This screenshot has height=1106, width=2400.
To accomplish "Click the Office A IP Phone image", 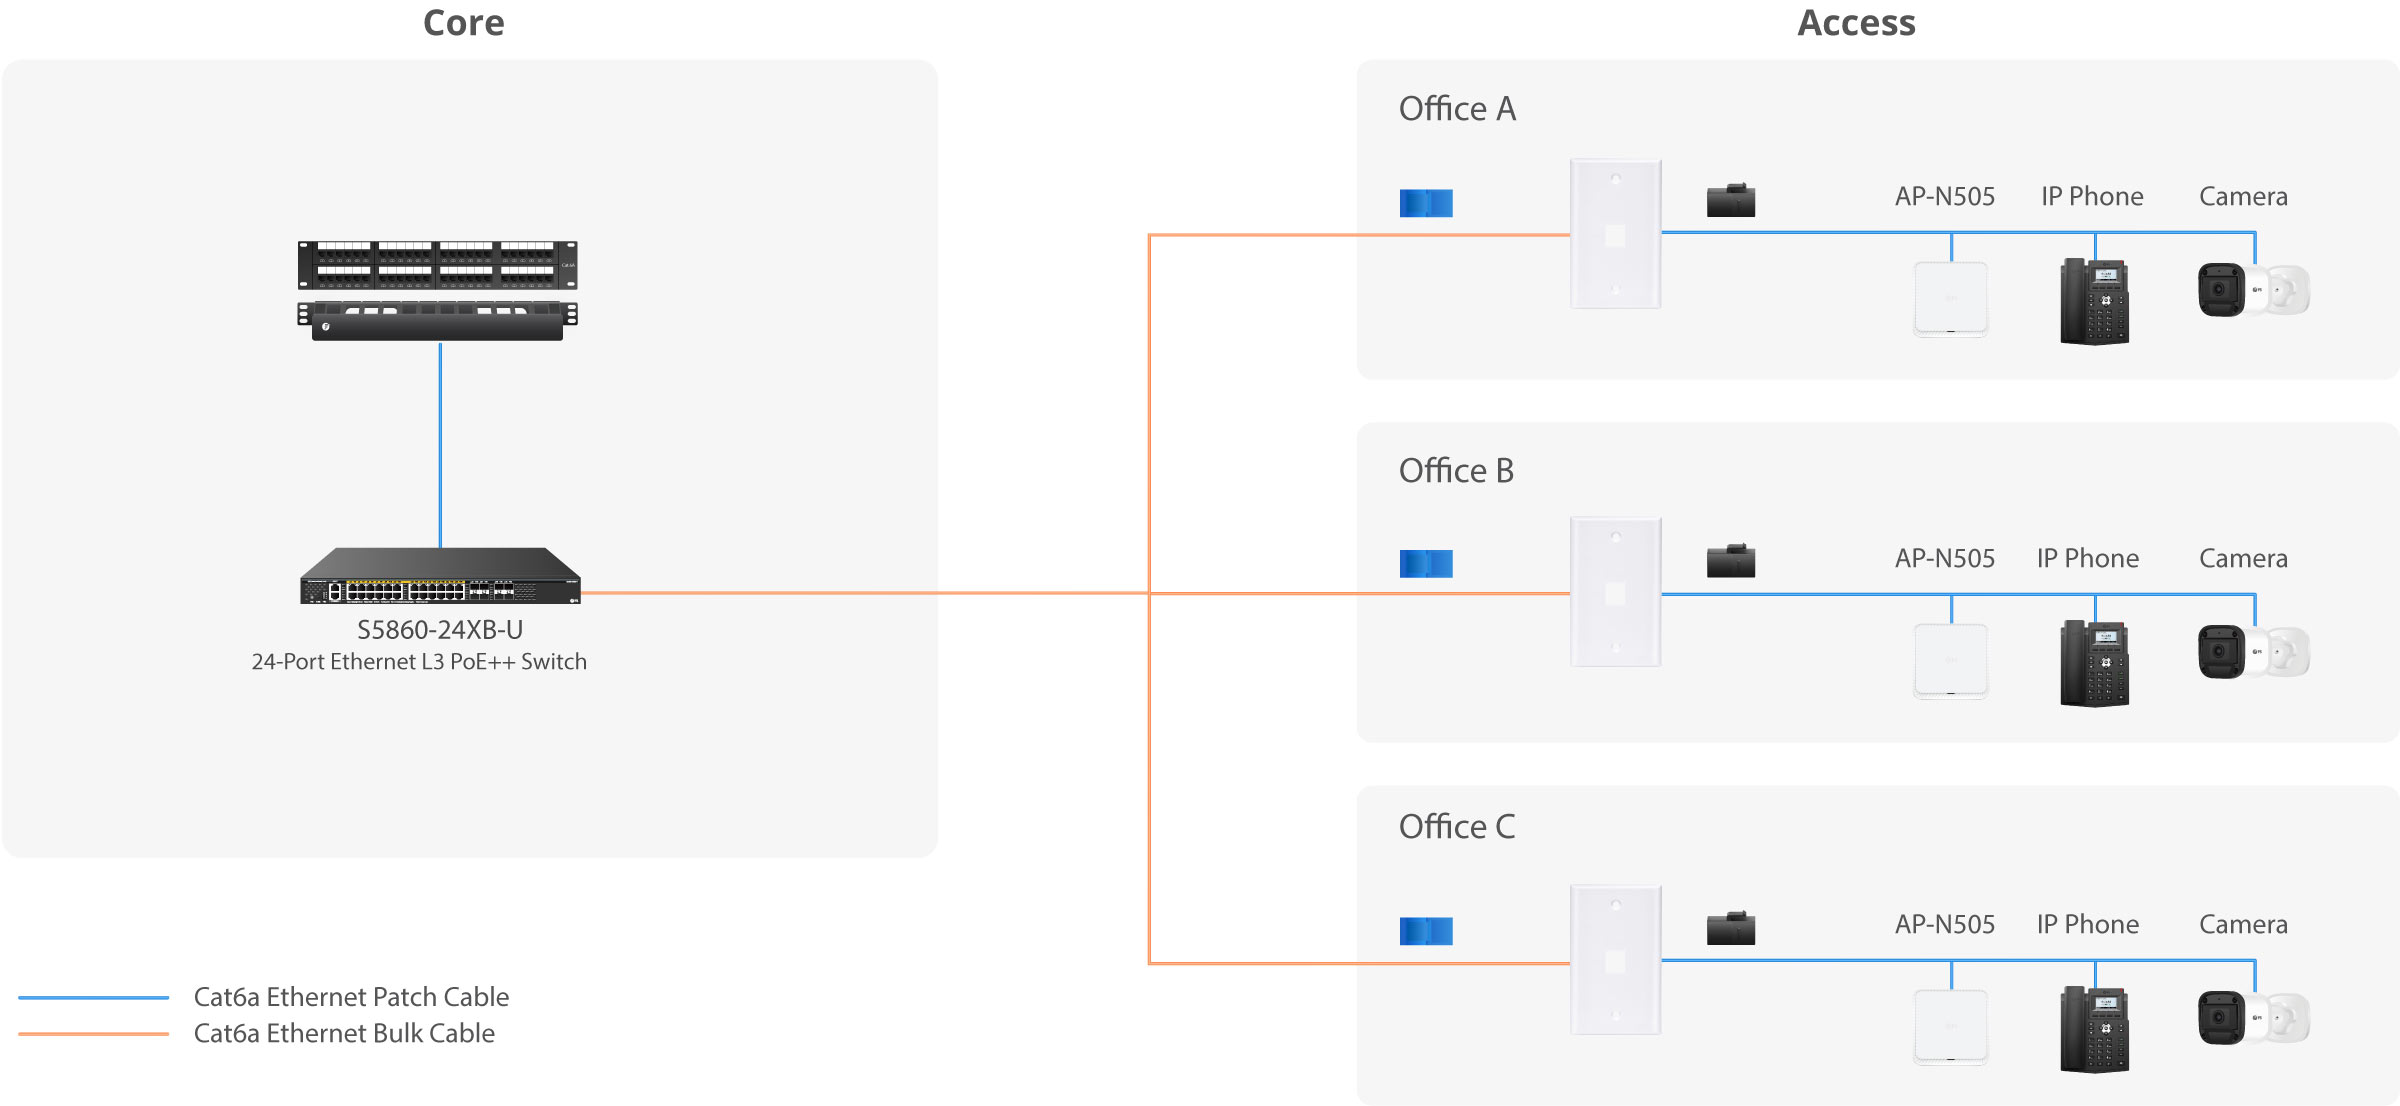I will (2095, 302).
